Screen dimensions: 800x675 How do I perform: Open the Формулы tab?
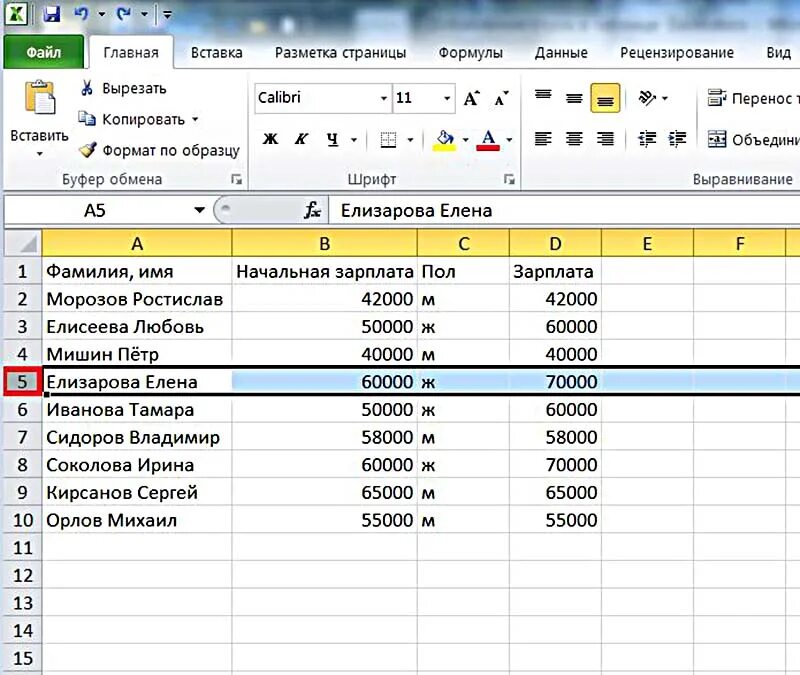pyautogui.click(x=470, y=52)
